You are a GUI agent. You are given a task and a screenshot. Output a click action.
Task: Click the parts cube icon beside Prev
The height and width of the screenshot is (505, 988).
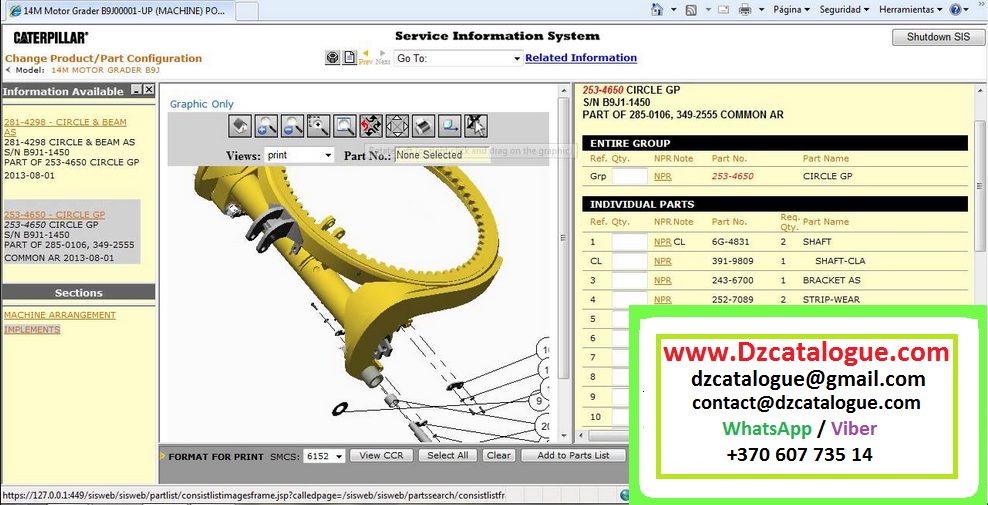[x=333, y=58]
